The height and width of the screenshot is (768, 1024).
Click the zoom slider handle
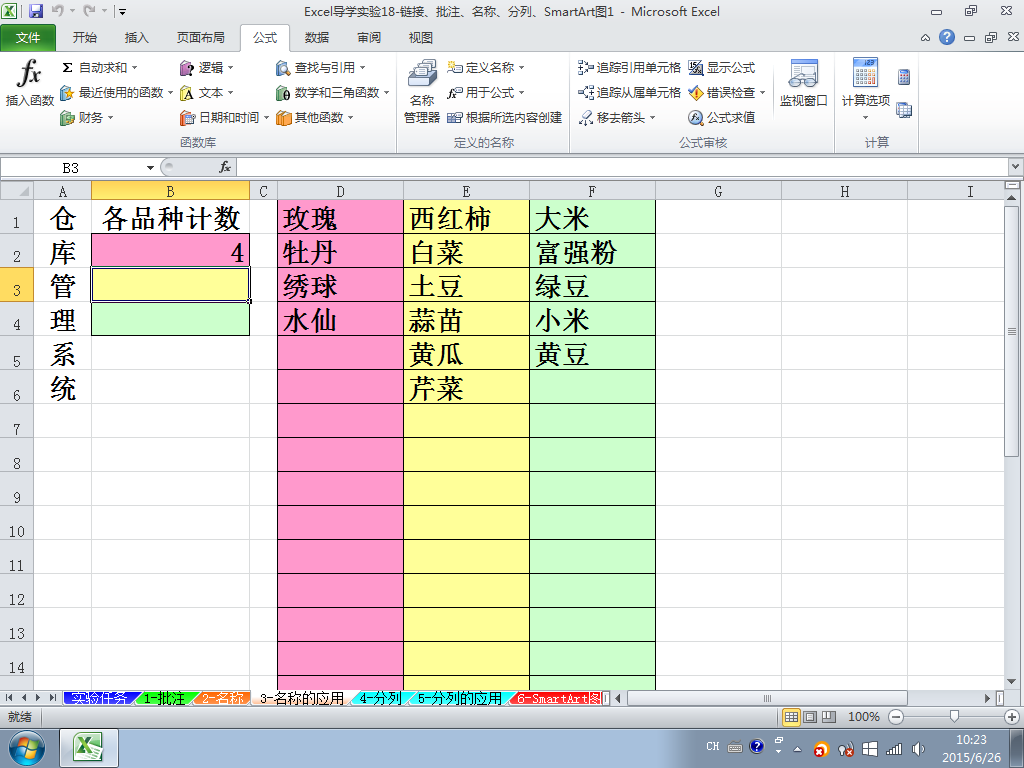[954, 717]
